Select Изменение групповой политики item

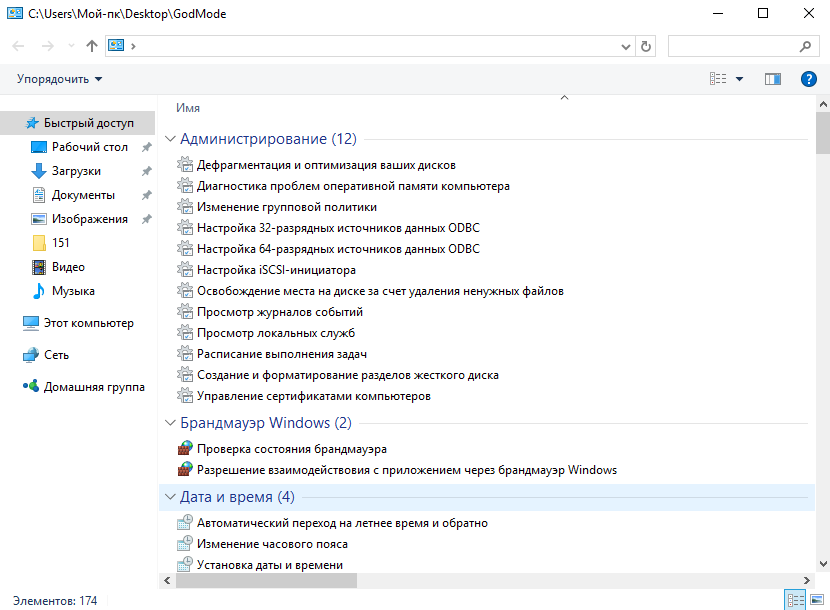286,207
